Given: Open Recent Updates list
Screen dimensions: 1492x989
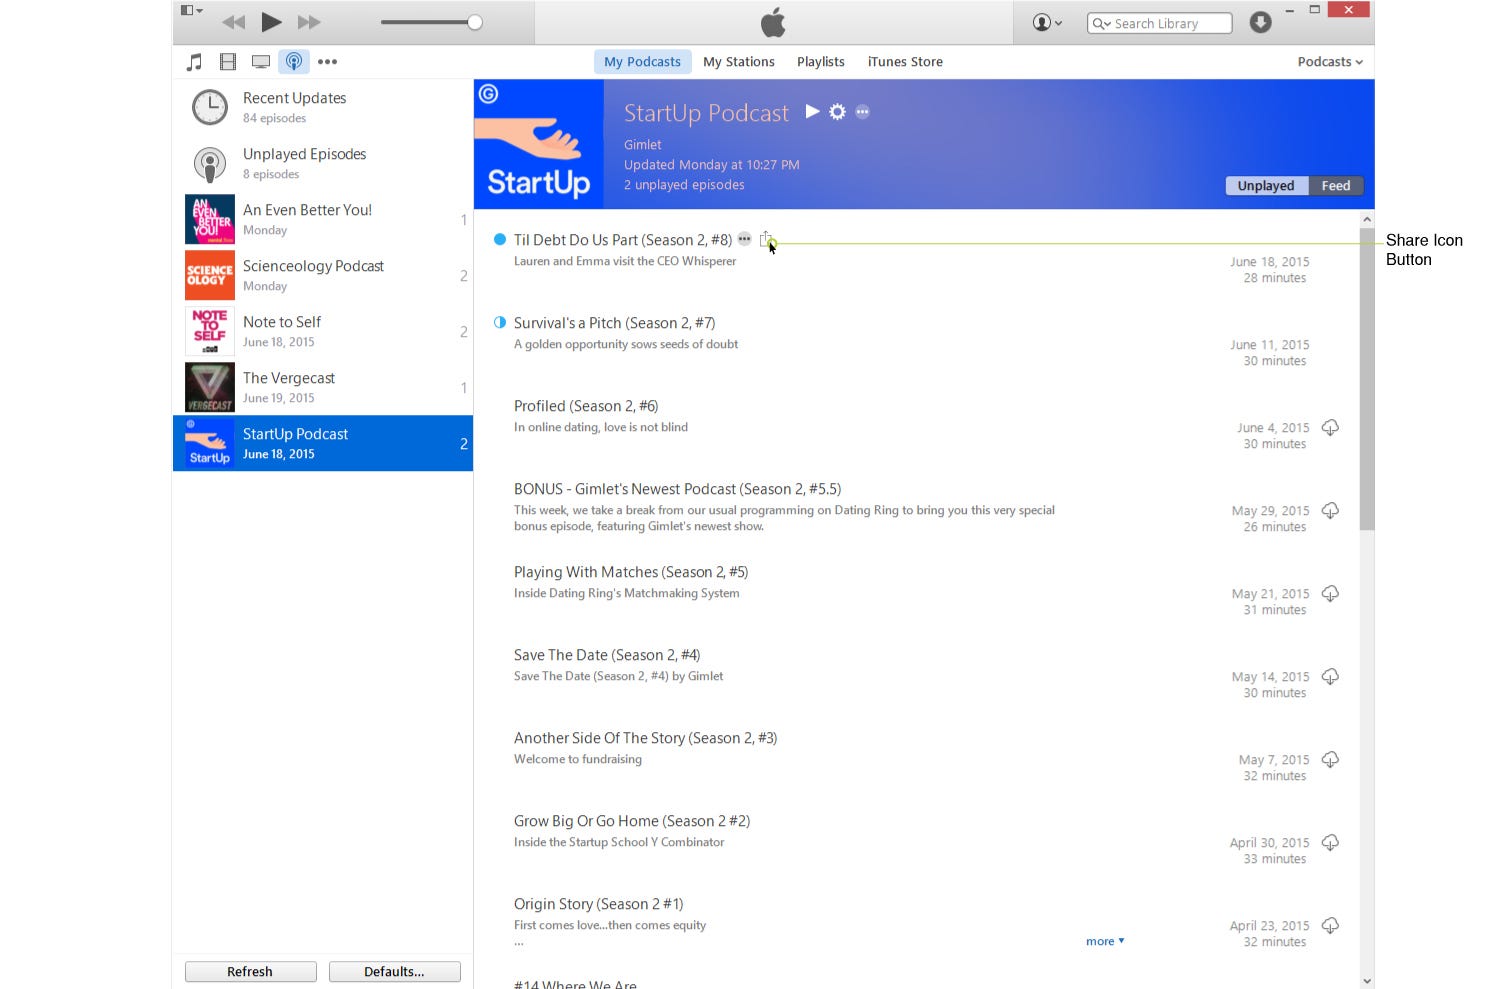Looking at the screenshot, I should (323, 107).
